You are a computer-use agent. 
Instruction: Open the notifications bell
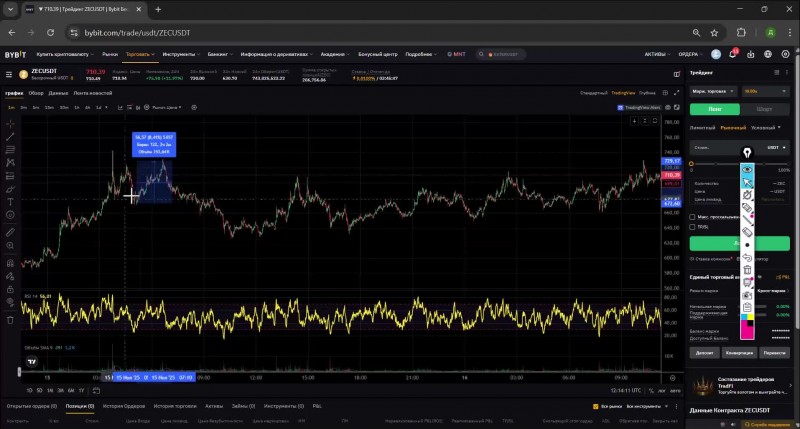point(733,54)
